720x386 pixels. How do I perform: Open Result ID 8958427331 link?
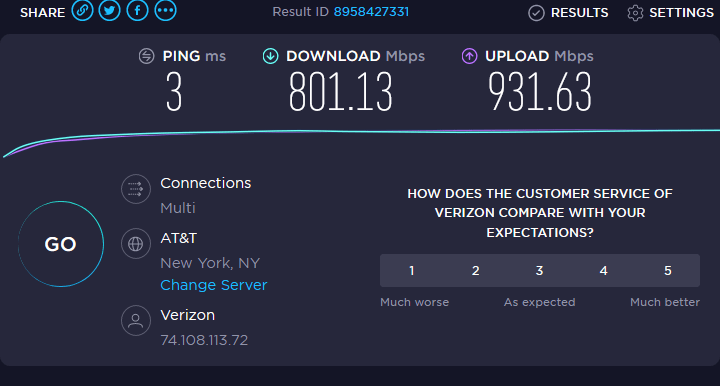pos(371,11)
